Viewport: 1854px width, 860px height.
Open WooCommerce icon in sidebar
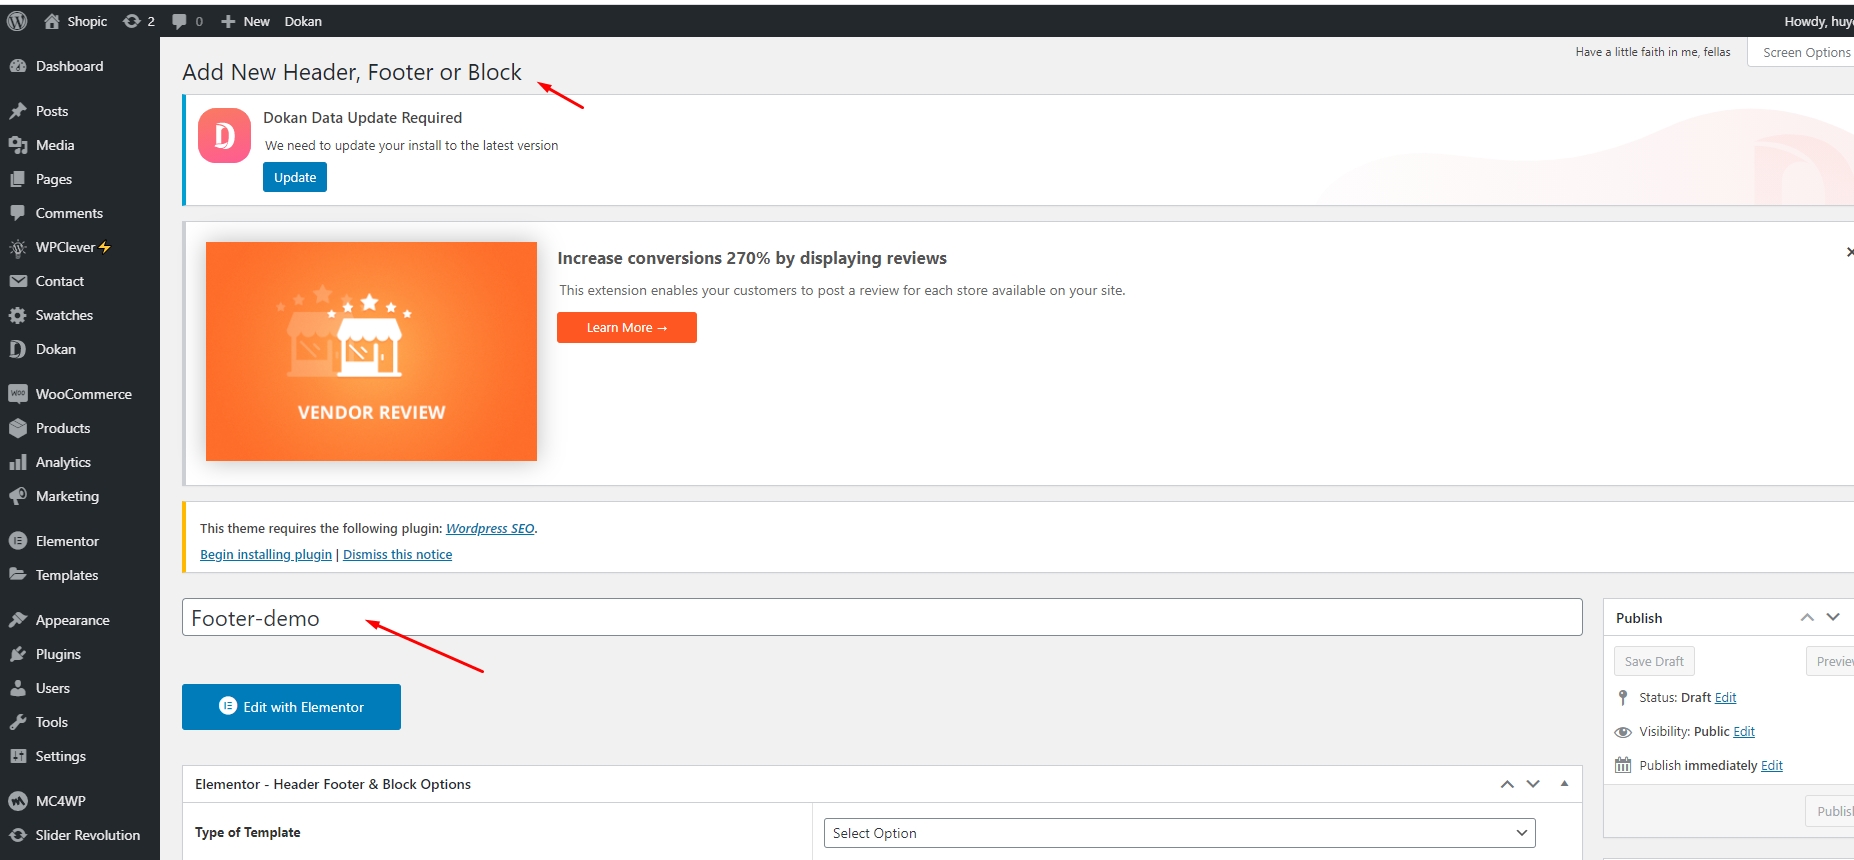(x=18, y=394)
